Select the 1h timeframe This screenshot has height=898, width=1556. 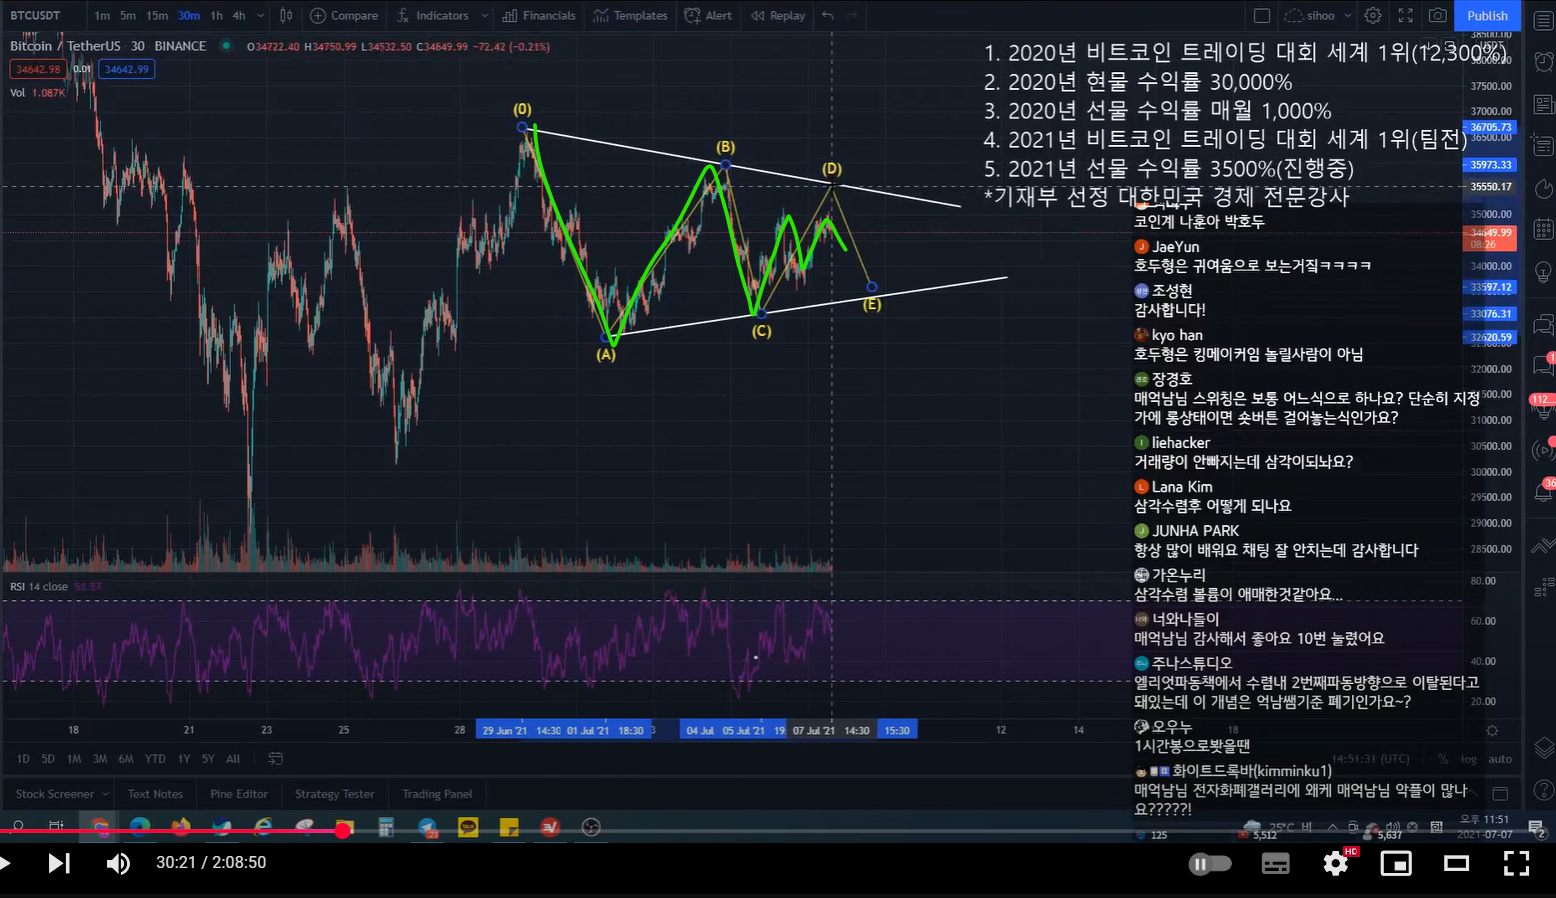pyautogui.click(x=216, y=15)
